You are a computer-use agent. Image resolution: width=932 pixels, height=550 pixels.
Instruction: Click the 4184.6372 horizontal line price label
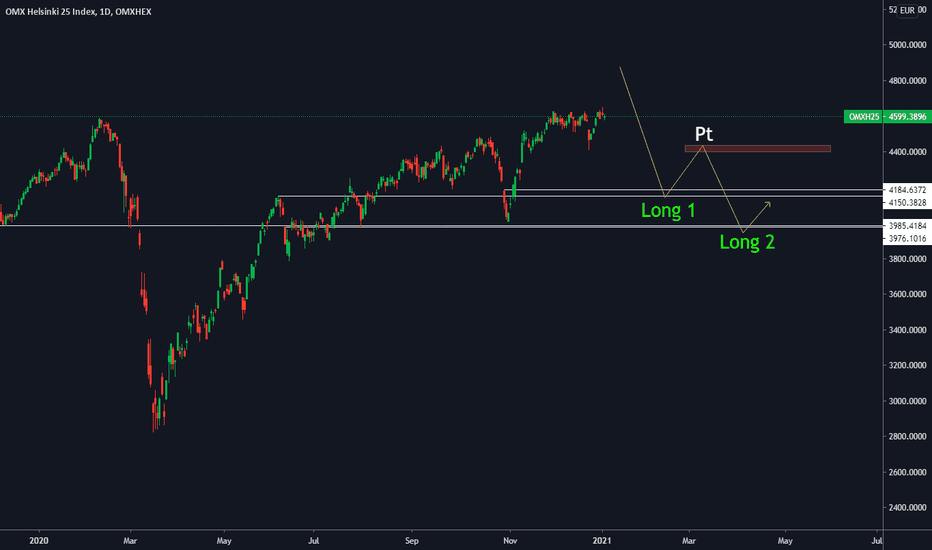tap(905, 190)
